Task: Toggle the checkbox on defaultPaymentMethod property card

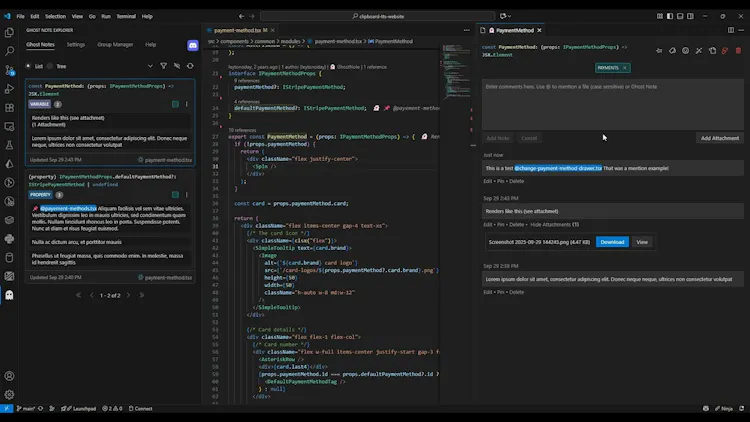Action: [176, 195]
